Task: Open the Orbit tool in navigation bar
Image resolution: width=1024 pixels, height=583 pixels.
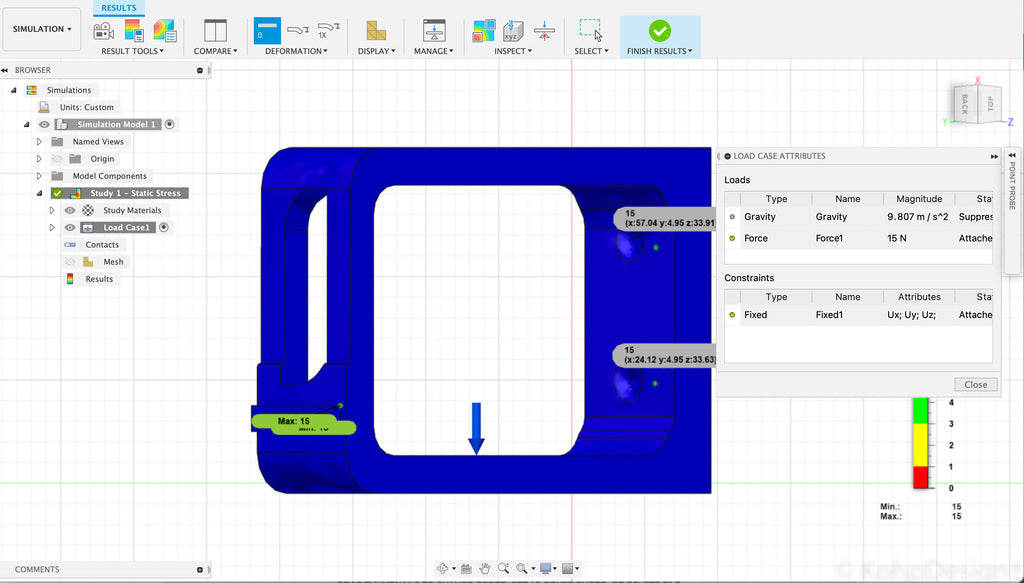Action: 443,568
